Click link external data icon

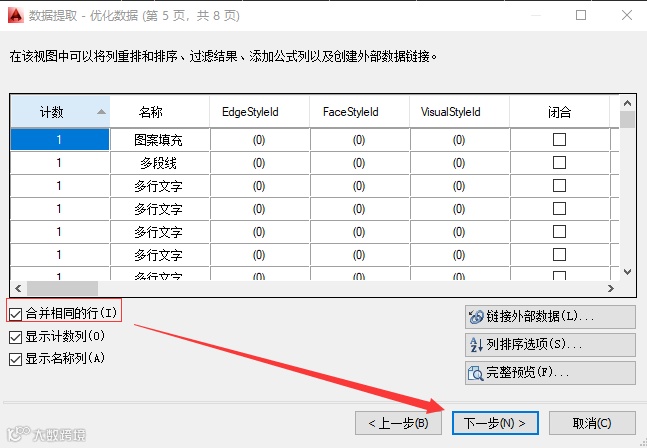coord(476,317)
